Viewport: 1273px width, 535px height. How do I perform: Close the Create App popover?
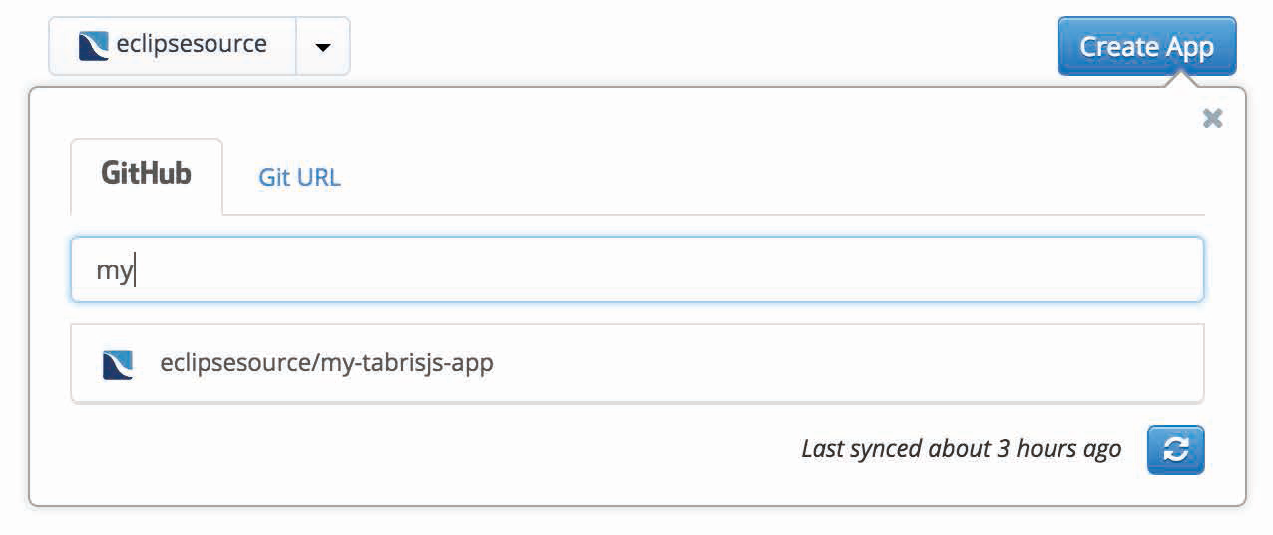1212,119
